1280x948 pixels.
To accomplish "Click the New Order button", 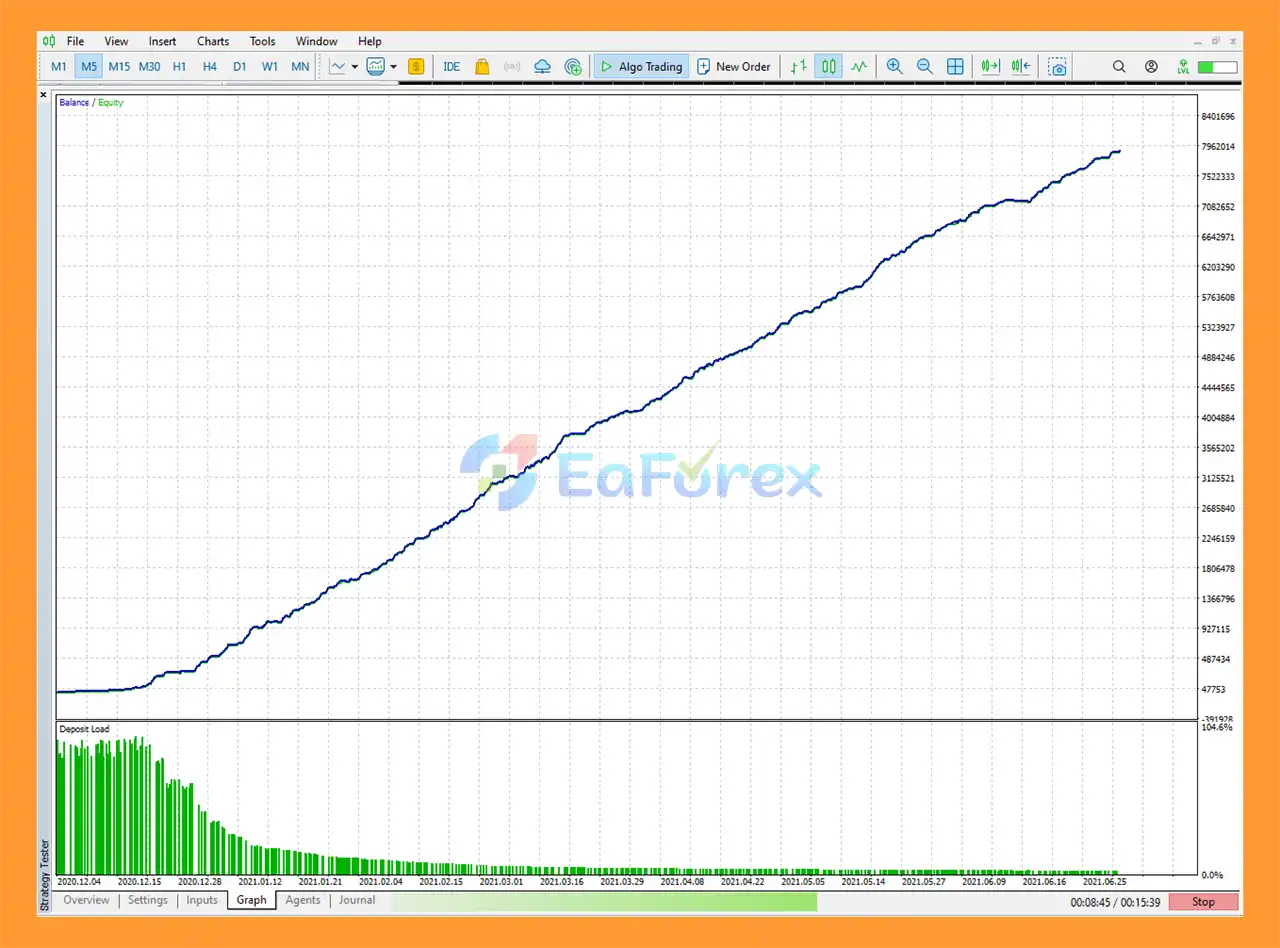I will pyautogui.click(x=733, y=67).
